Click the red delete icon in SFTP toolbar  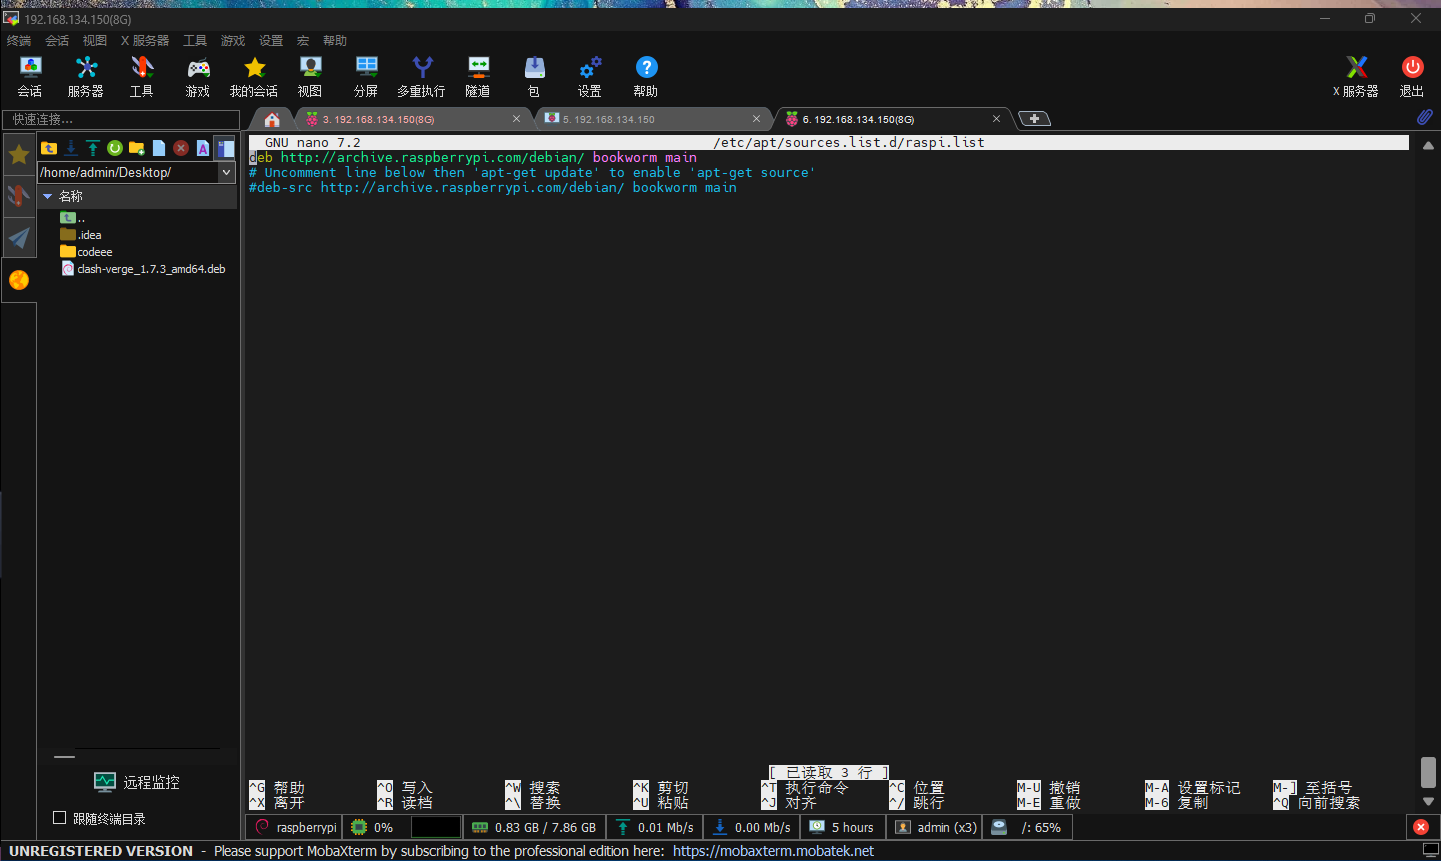tap(181, 148)
